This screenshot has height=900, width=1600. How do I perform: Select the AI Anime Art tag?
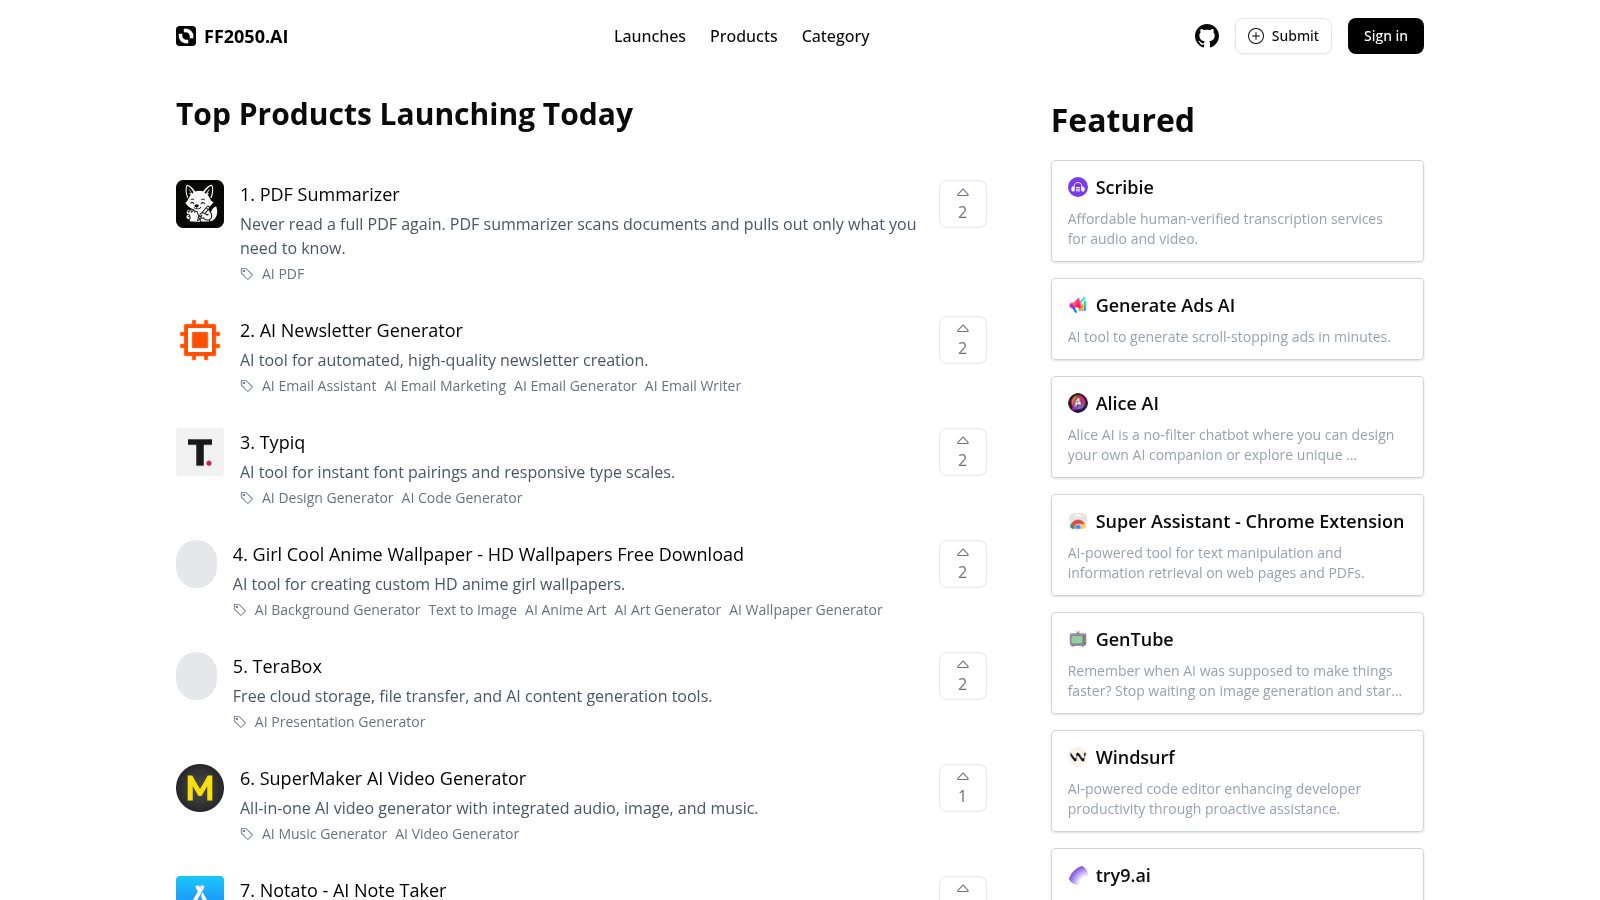(566, 610)
